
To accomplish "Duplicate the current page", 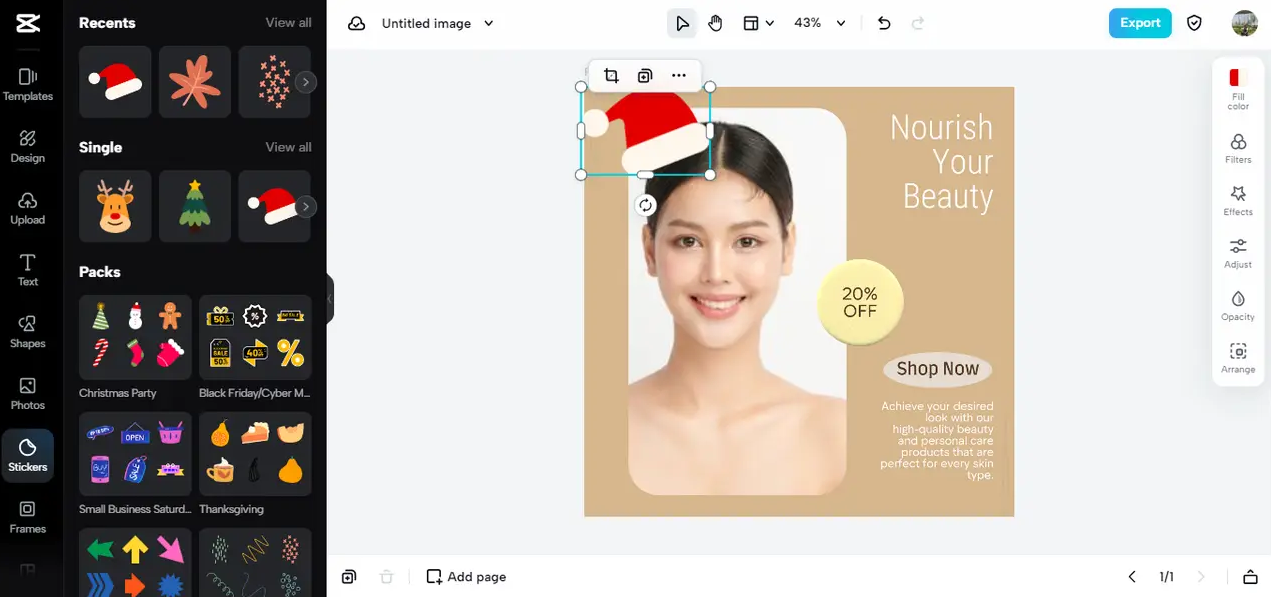I will click(x=348, y=577).
